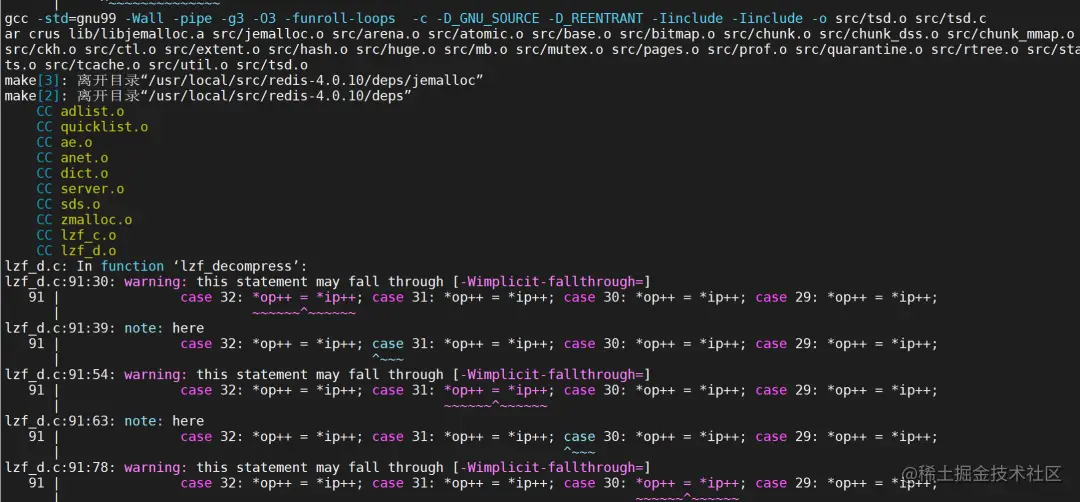This screenshot has width=1080, height=502.
Task: Select 'src/tcache.o' object file
Action: 92,65
